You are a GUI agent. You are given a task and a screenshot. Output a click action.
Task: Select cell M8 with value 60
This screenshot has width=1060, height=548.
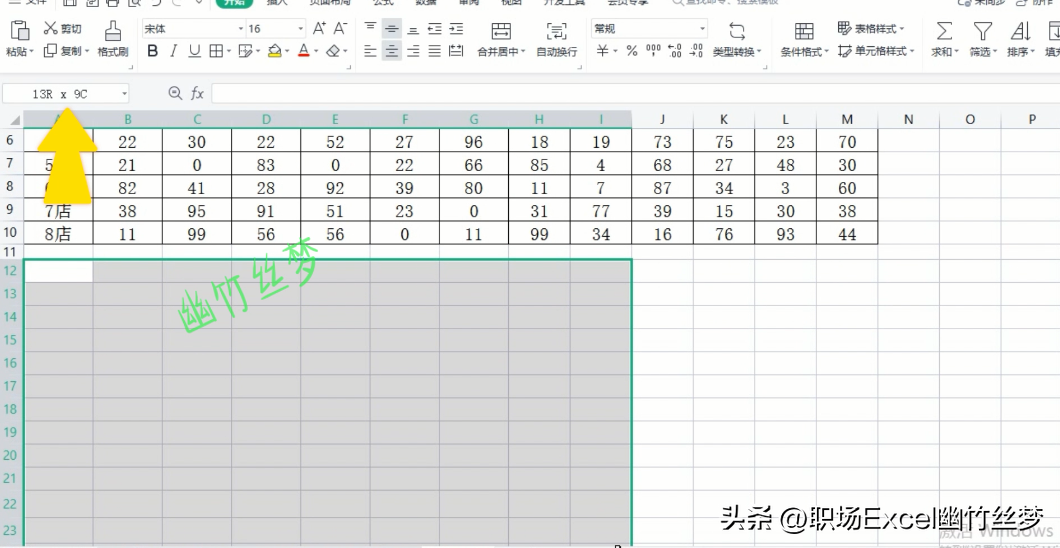(847, 189)
